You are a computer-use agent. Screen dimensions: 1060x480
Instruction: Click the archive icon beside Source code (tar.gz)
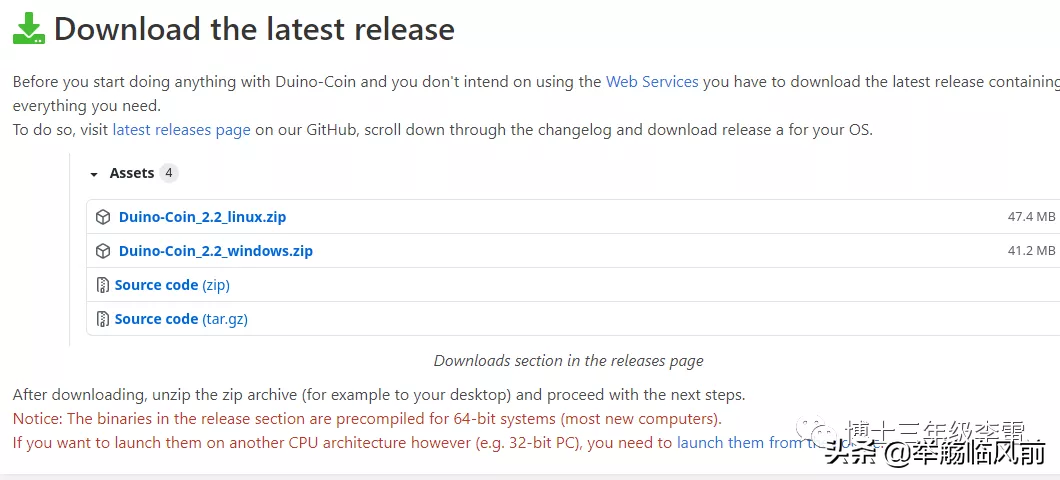point(103,319)
